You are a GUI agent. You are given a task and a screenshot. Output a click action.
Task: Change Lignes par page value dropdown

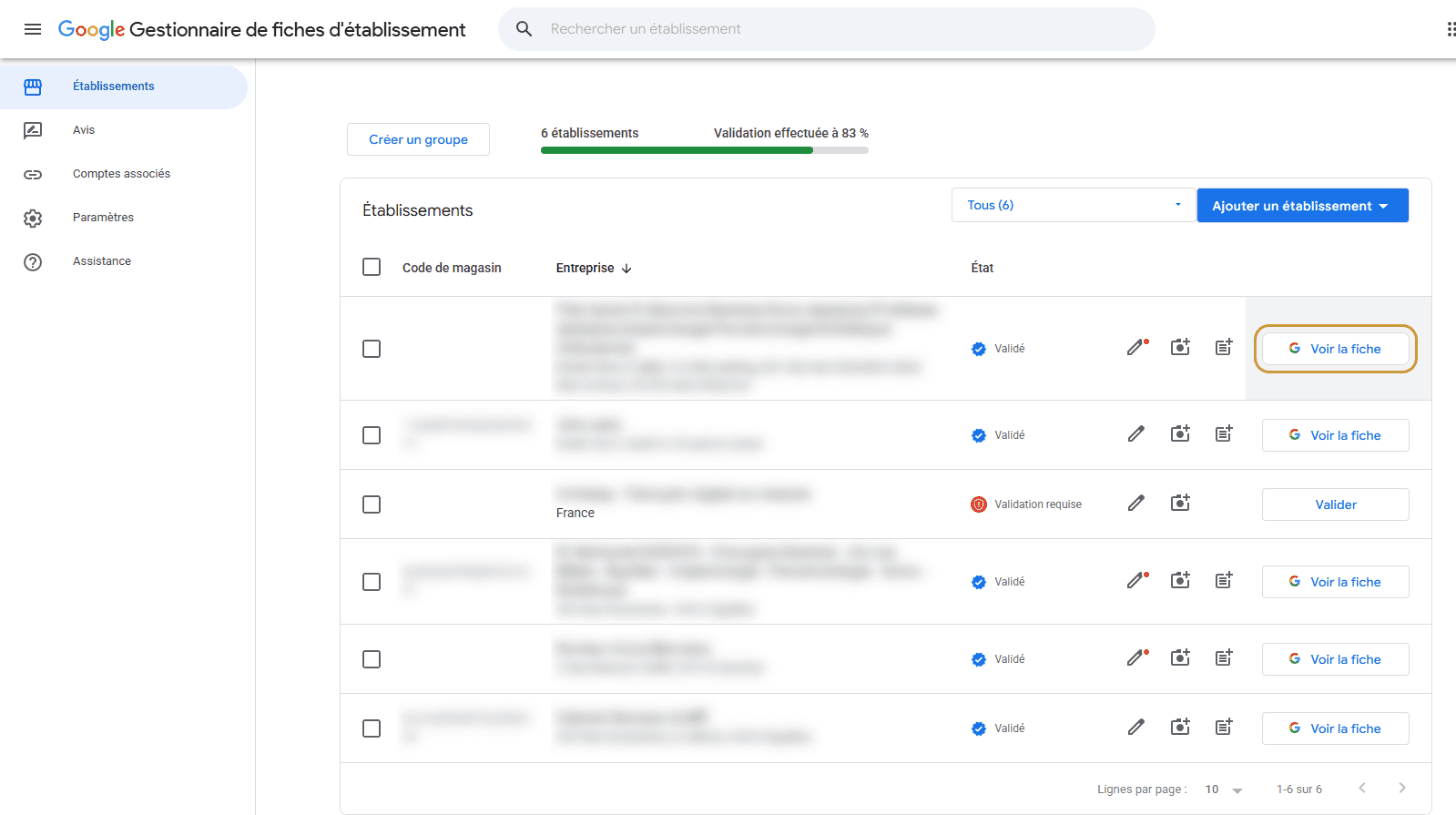point(1223,789)
